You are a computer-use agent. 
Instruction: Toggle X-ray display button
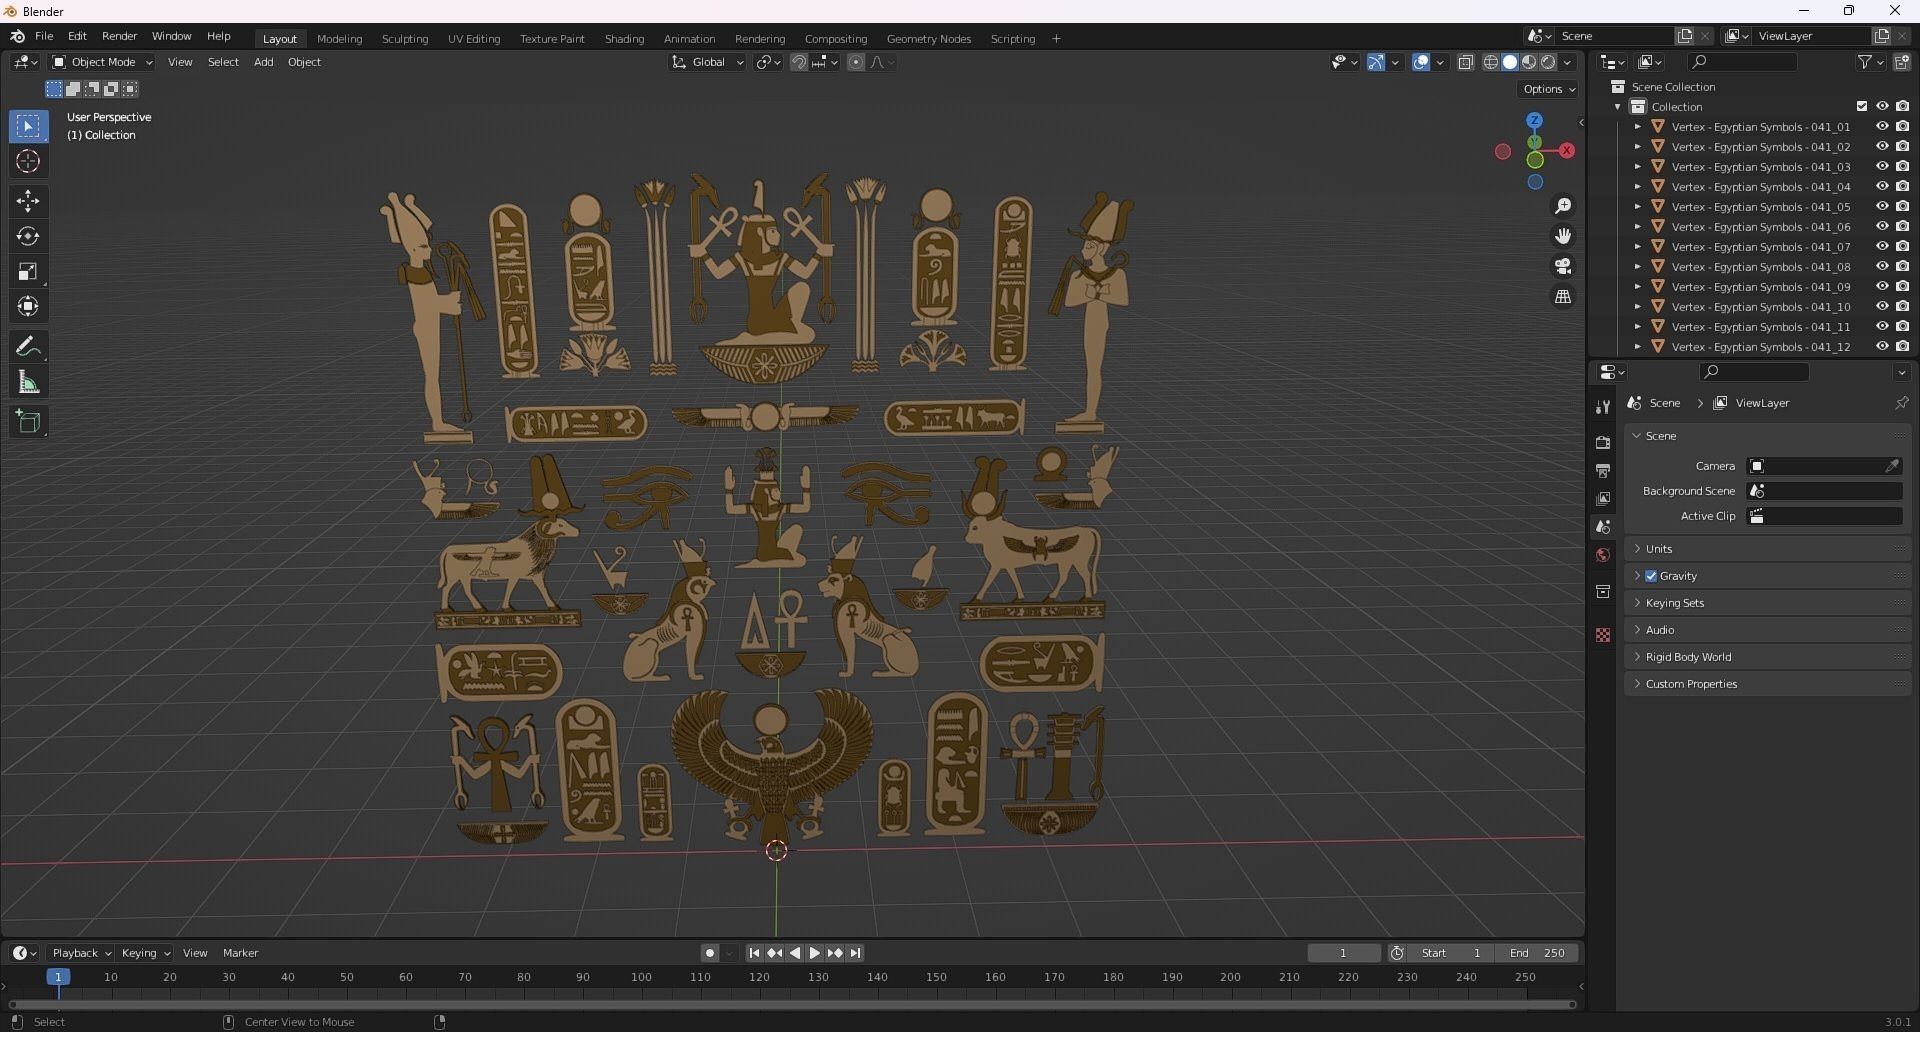tap(1466, 62)
